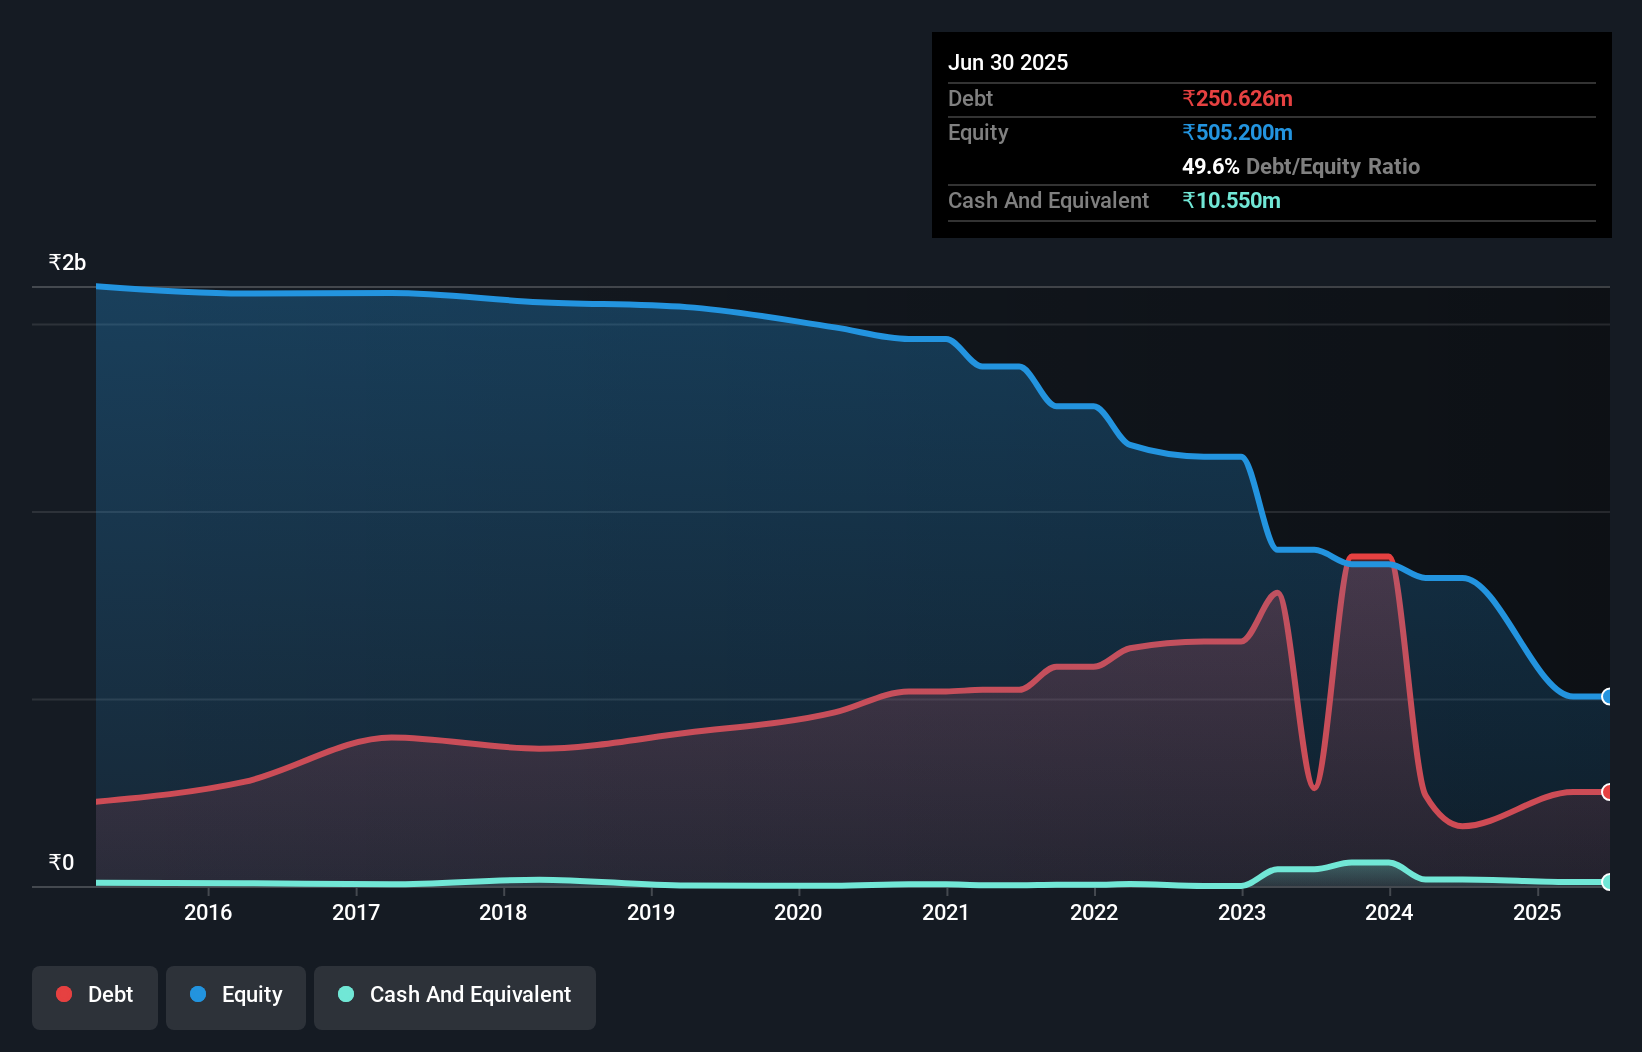
Task: Click the ₹2b y-axis label
Action: coord(67,262)
